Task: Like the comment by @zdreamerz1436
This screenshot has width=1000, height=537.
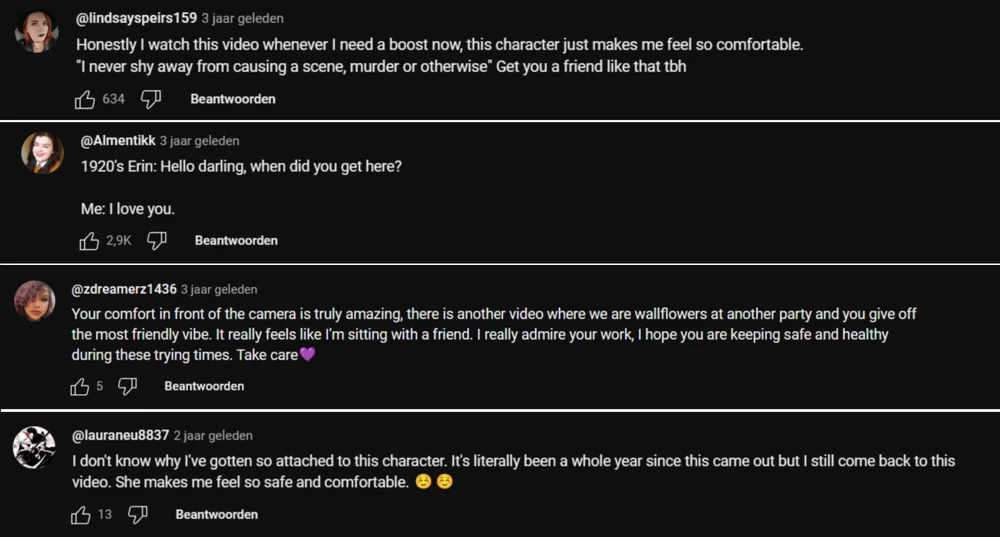Action: (x=80, y=386)
